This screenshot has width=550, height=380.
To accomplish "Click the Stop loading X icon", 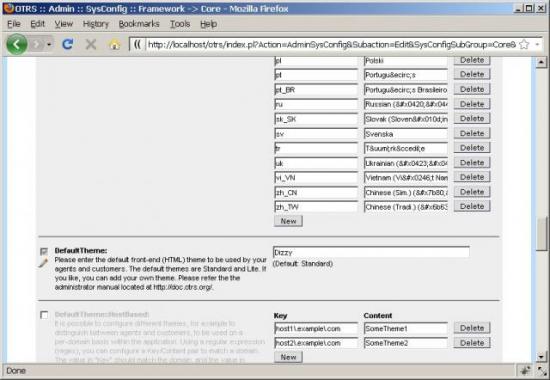I will click(91, 45).
